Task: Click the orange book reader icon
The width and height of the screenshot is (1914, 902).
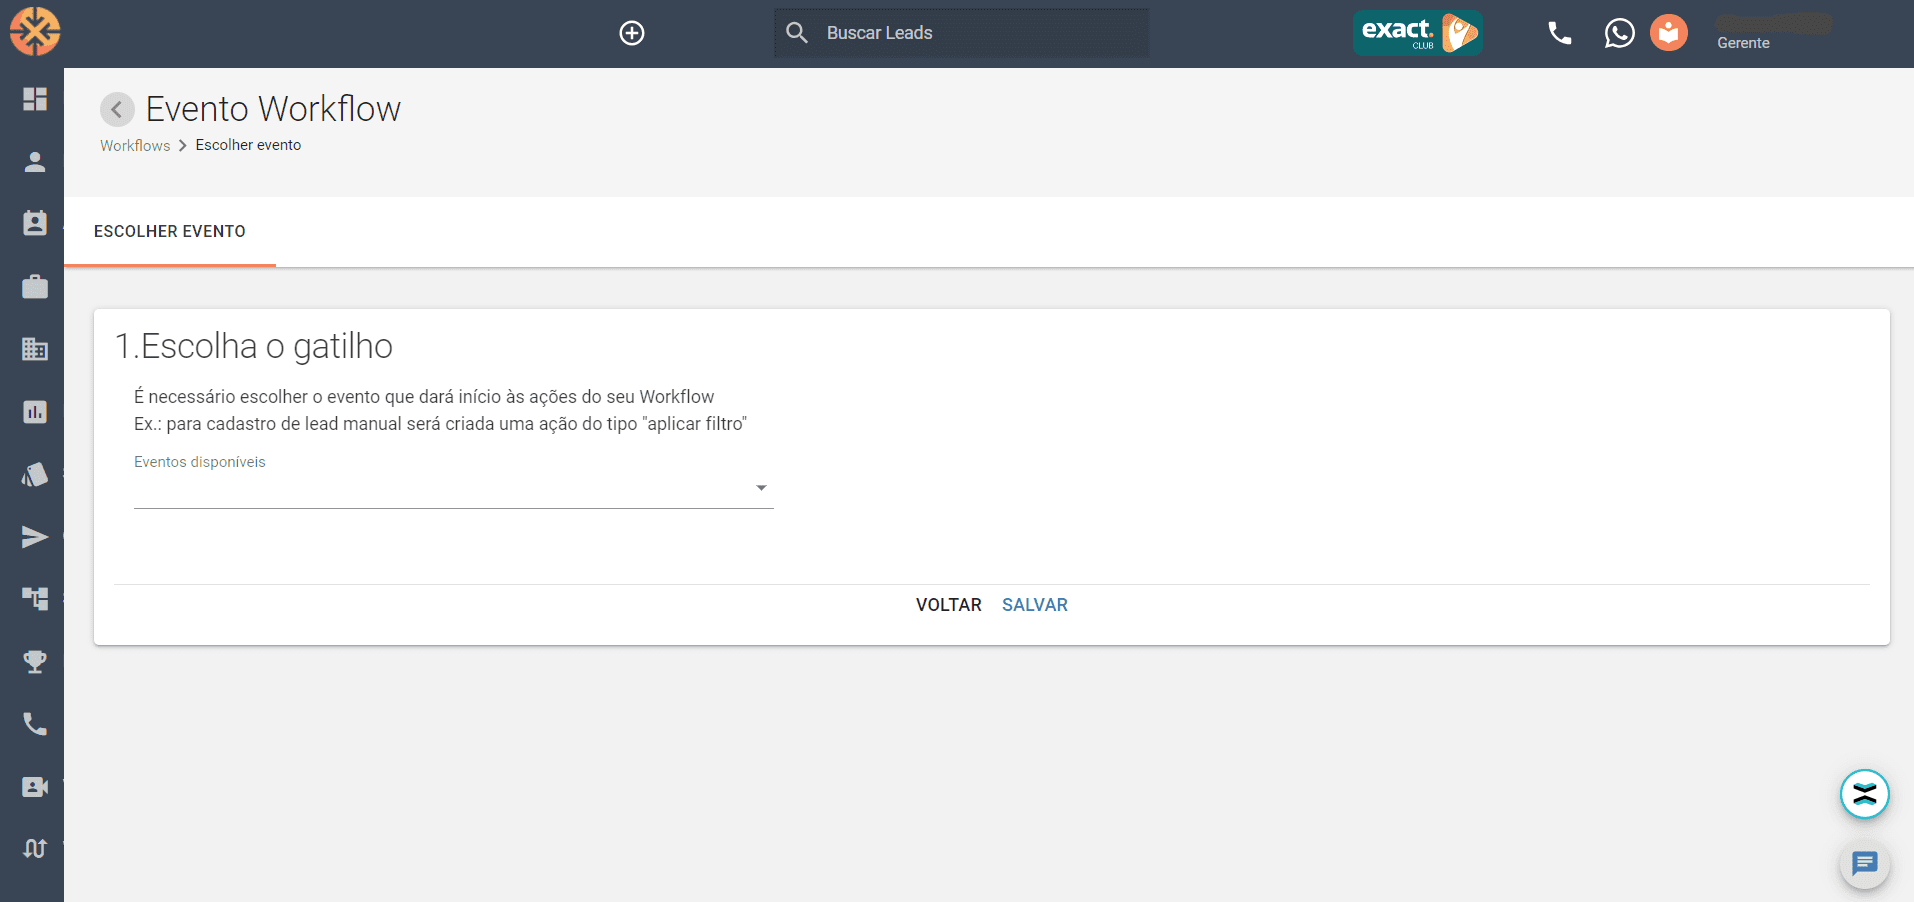Action: (x=1668, y=33)
